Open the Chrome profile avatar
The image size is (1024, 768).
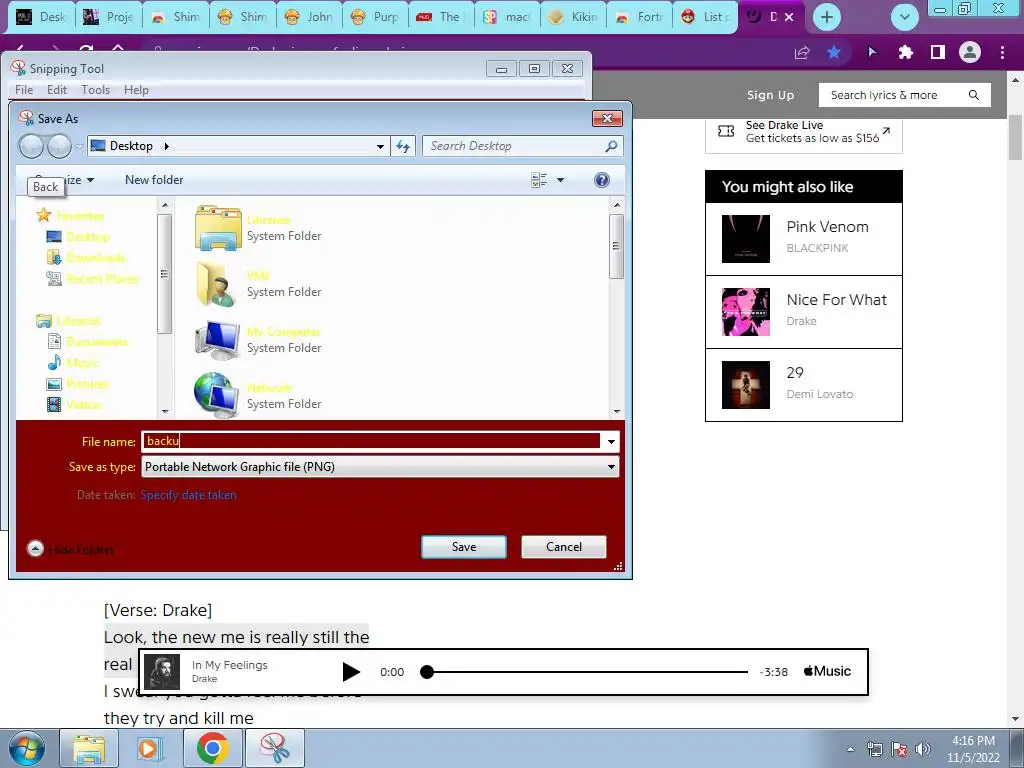[x=970, y=52]
